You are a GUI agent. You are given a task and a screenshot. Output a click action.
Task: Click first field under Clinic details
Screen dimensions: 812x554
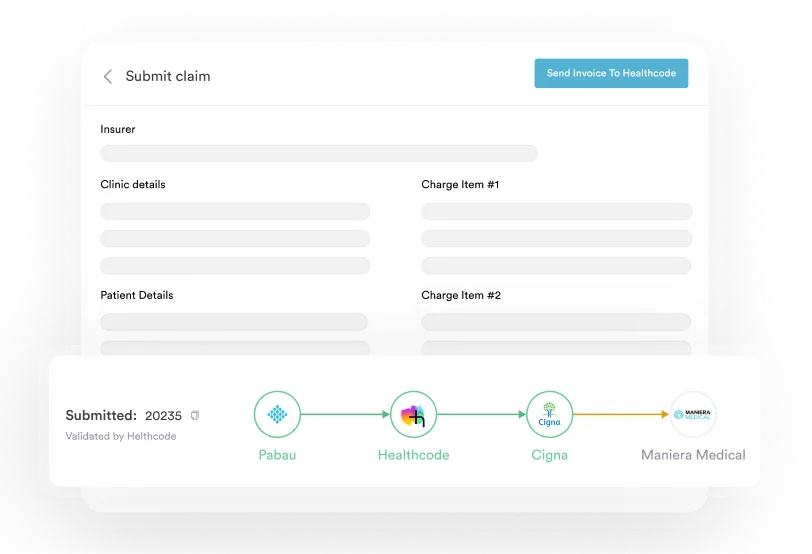tap(235, 212)
